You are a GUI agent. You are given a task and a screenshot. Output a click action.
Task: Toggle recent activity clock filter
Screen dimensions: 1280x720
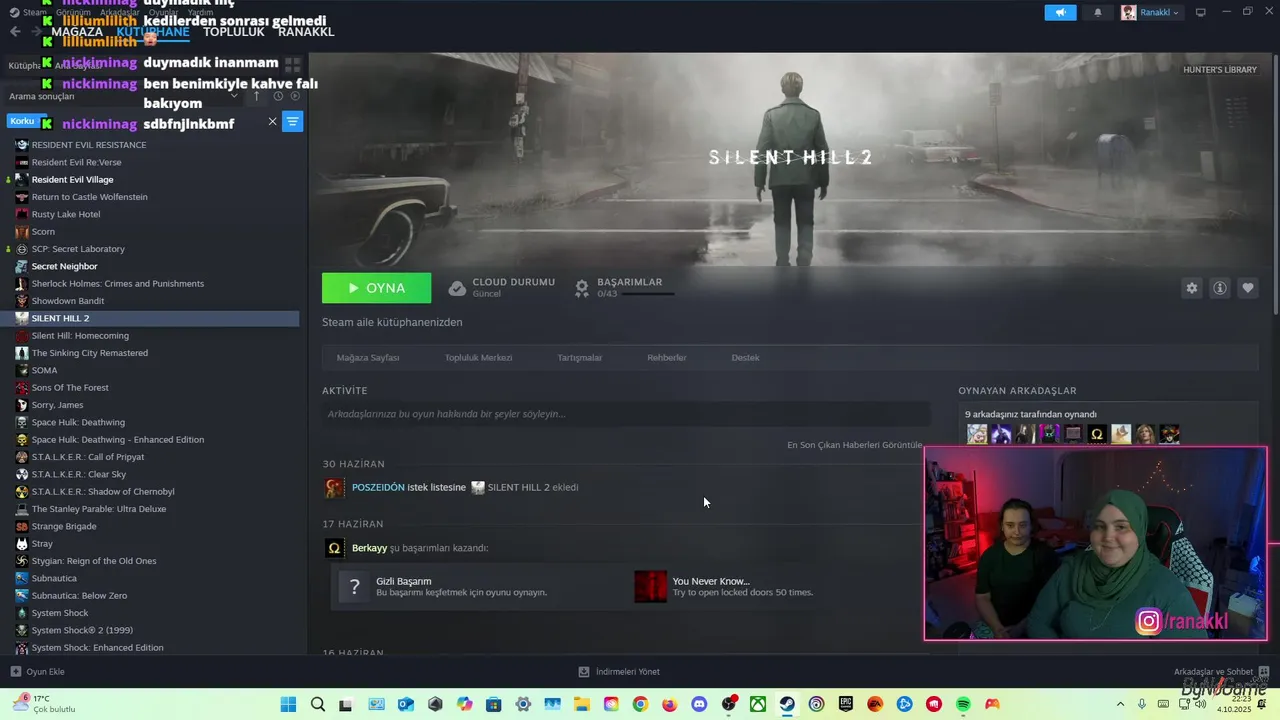[x=278, y=96]
